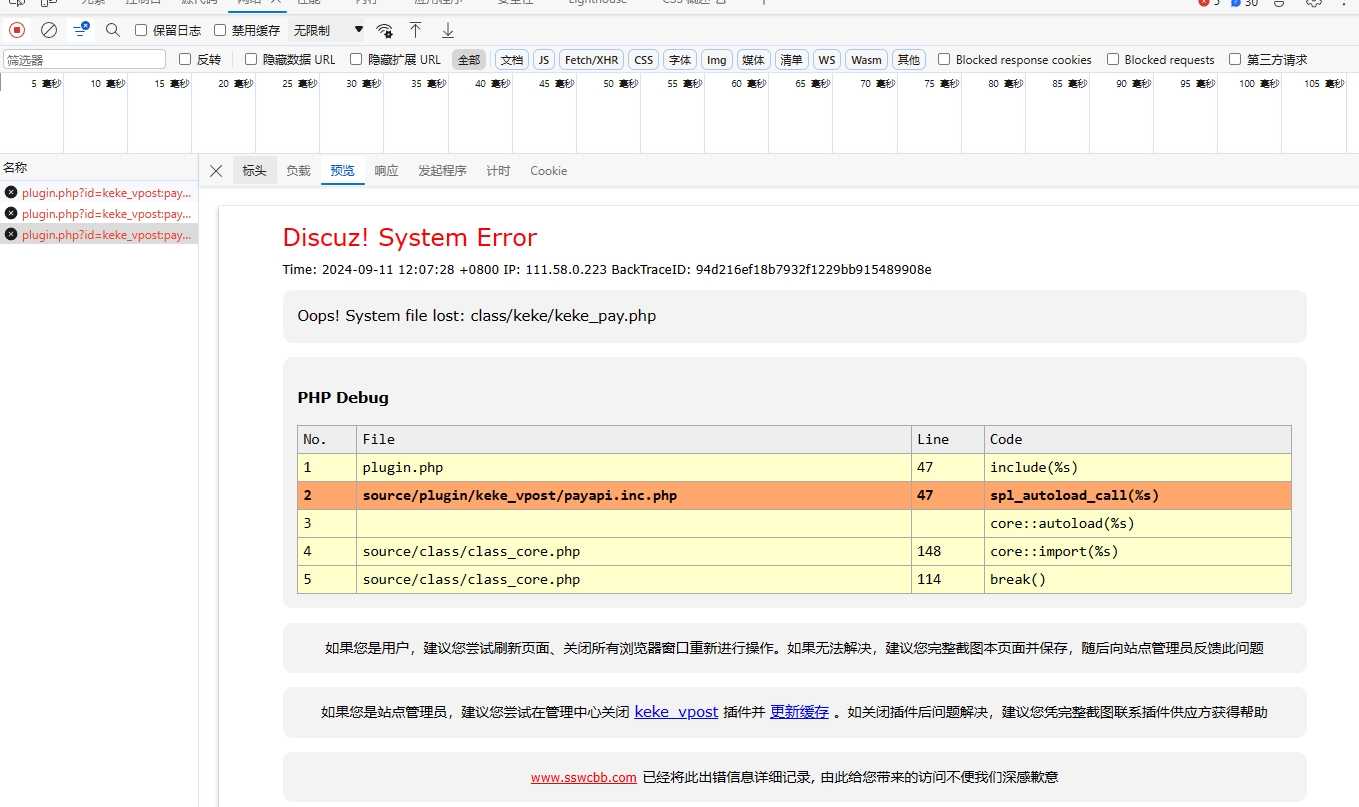Viewport: 1359px width, 807px height.
Task: Click the plugin.php file cell in debug table
Action: 634,467
